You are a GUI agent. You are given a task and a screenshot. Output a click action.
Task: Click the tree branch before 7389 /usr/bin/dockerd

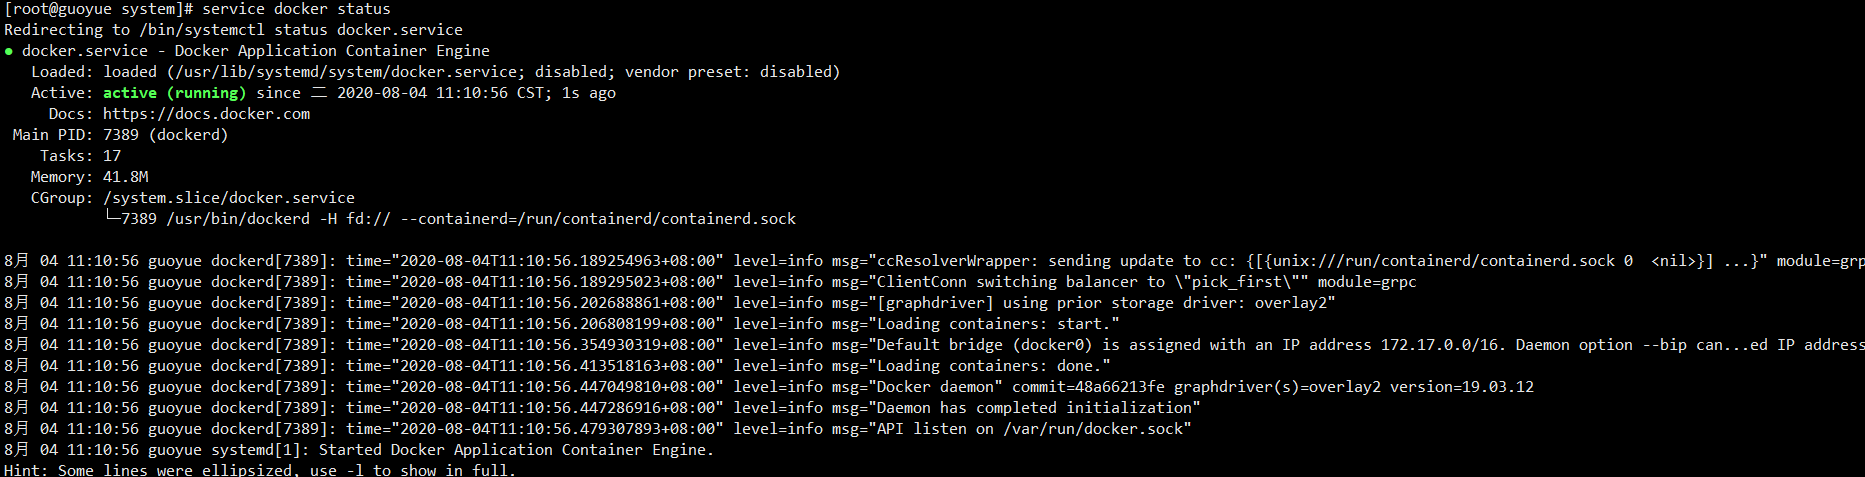pos(112,219)
